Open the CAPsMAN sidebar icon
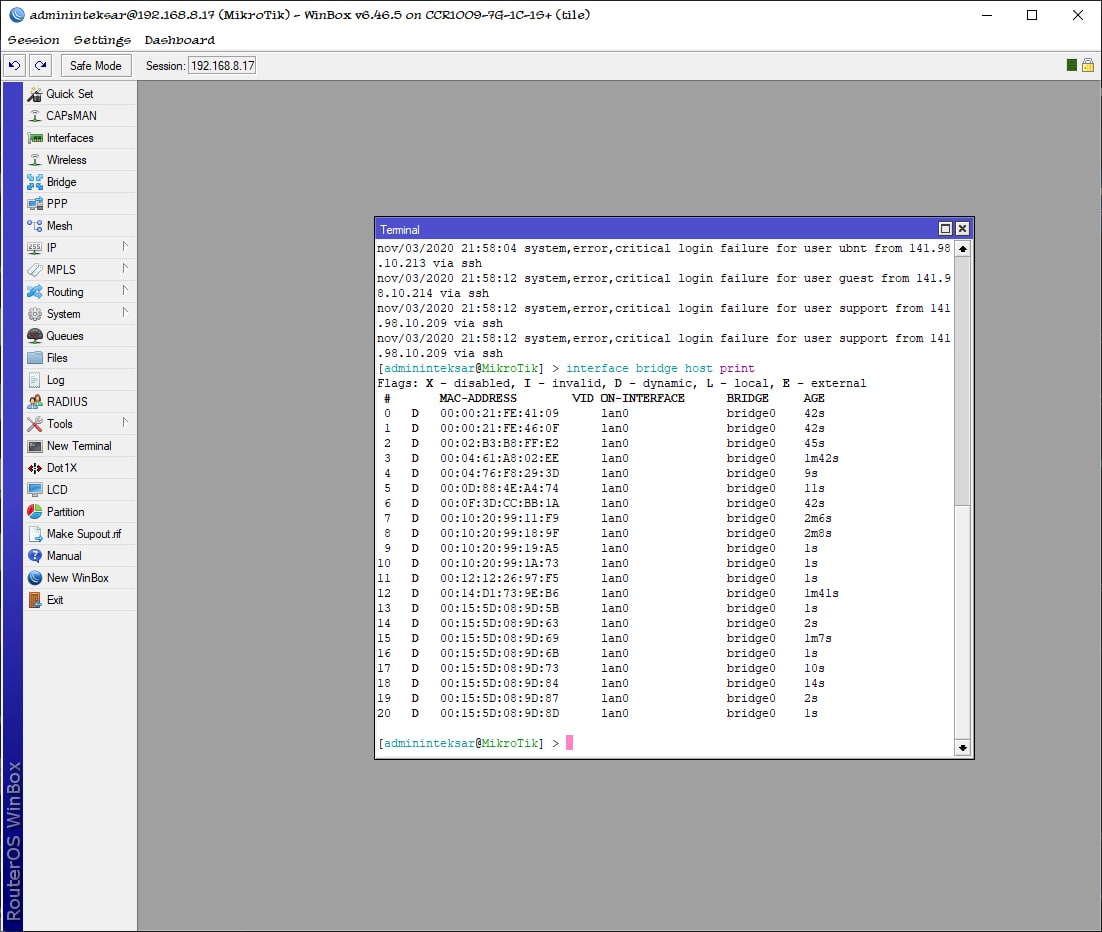The width and height of the screenshot is (1102, 932). click(34, 116)
